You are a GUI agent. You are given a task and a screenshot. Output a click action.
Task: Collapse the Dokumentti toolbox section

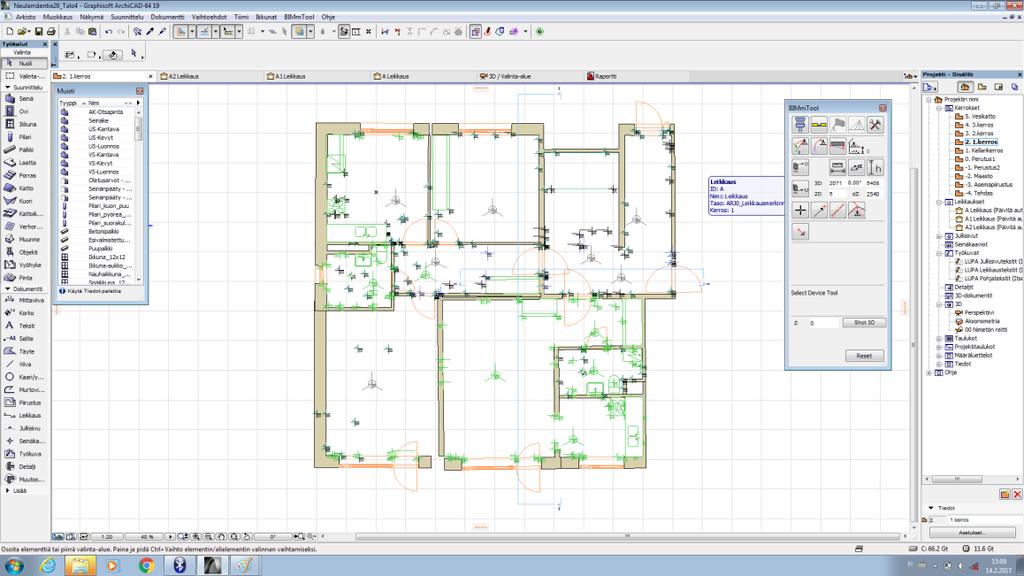coord(7,289)
